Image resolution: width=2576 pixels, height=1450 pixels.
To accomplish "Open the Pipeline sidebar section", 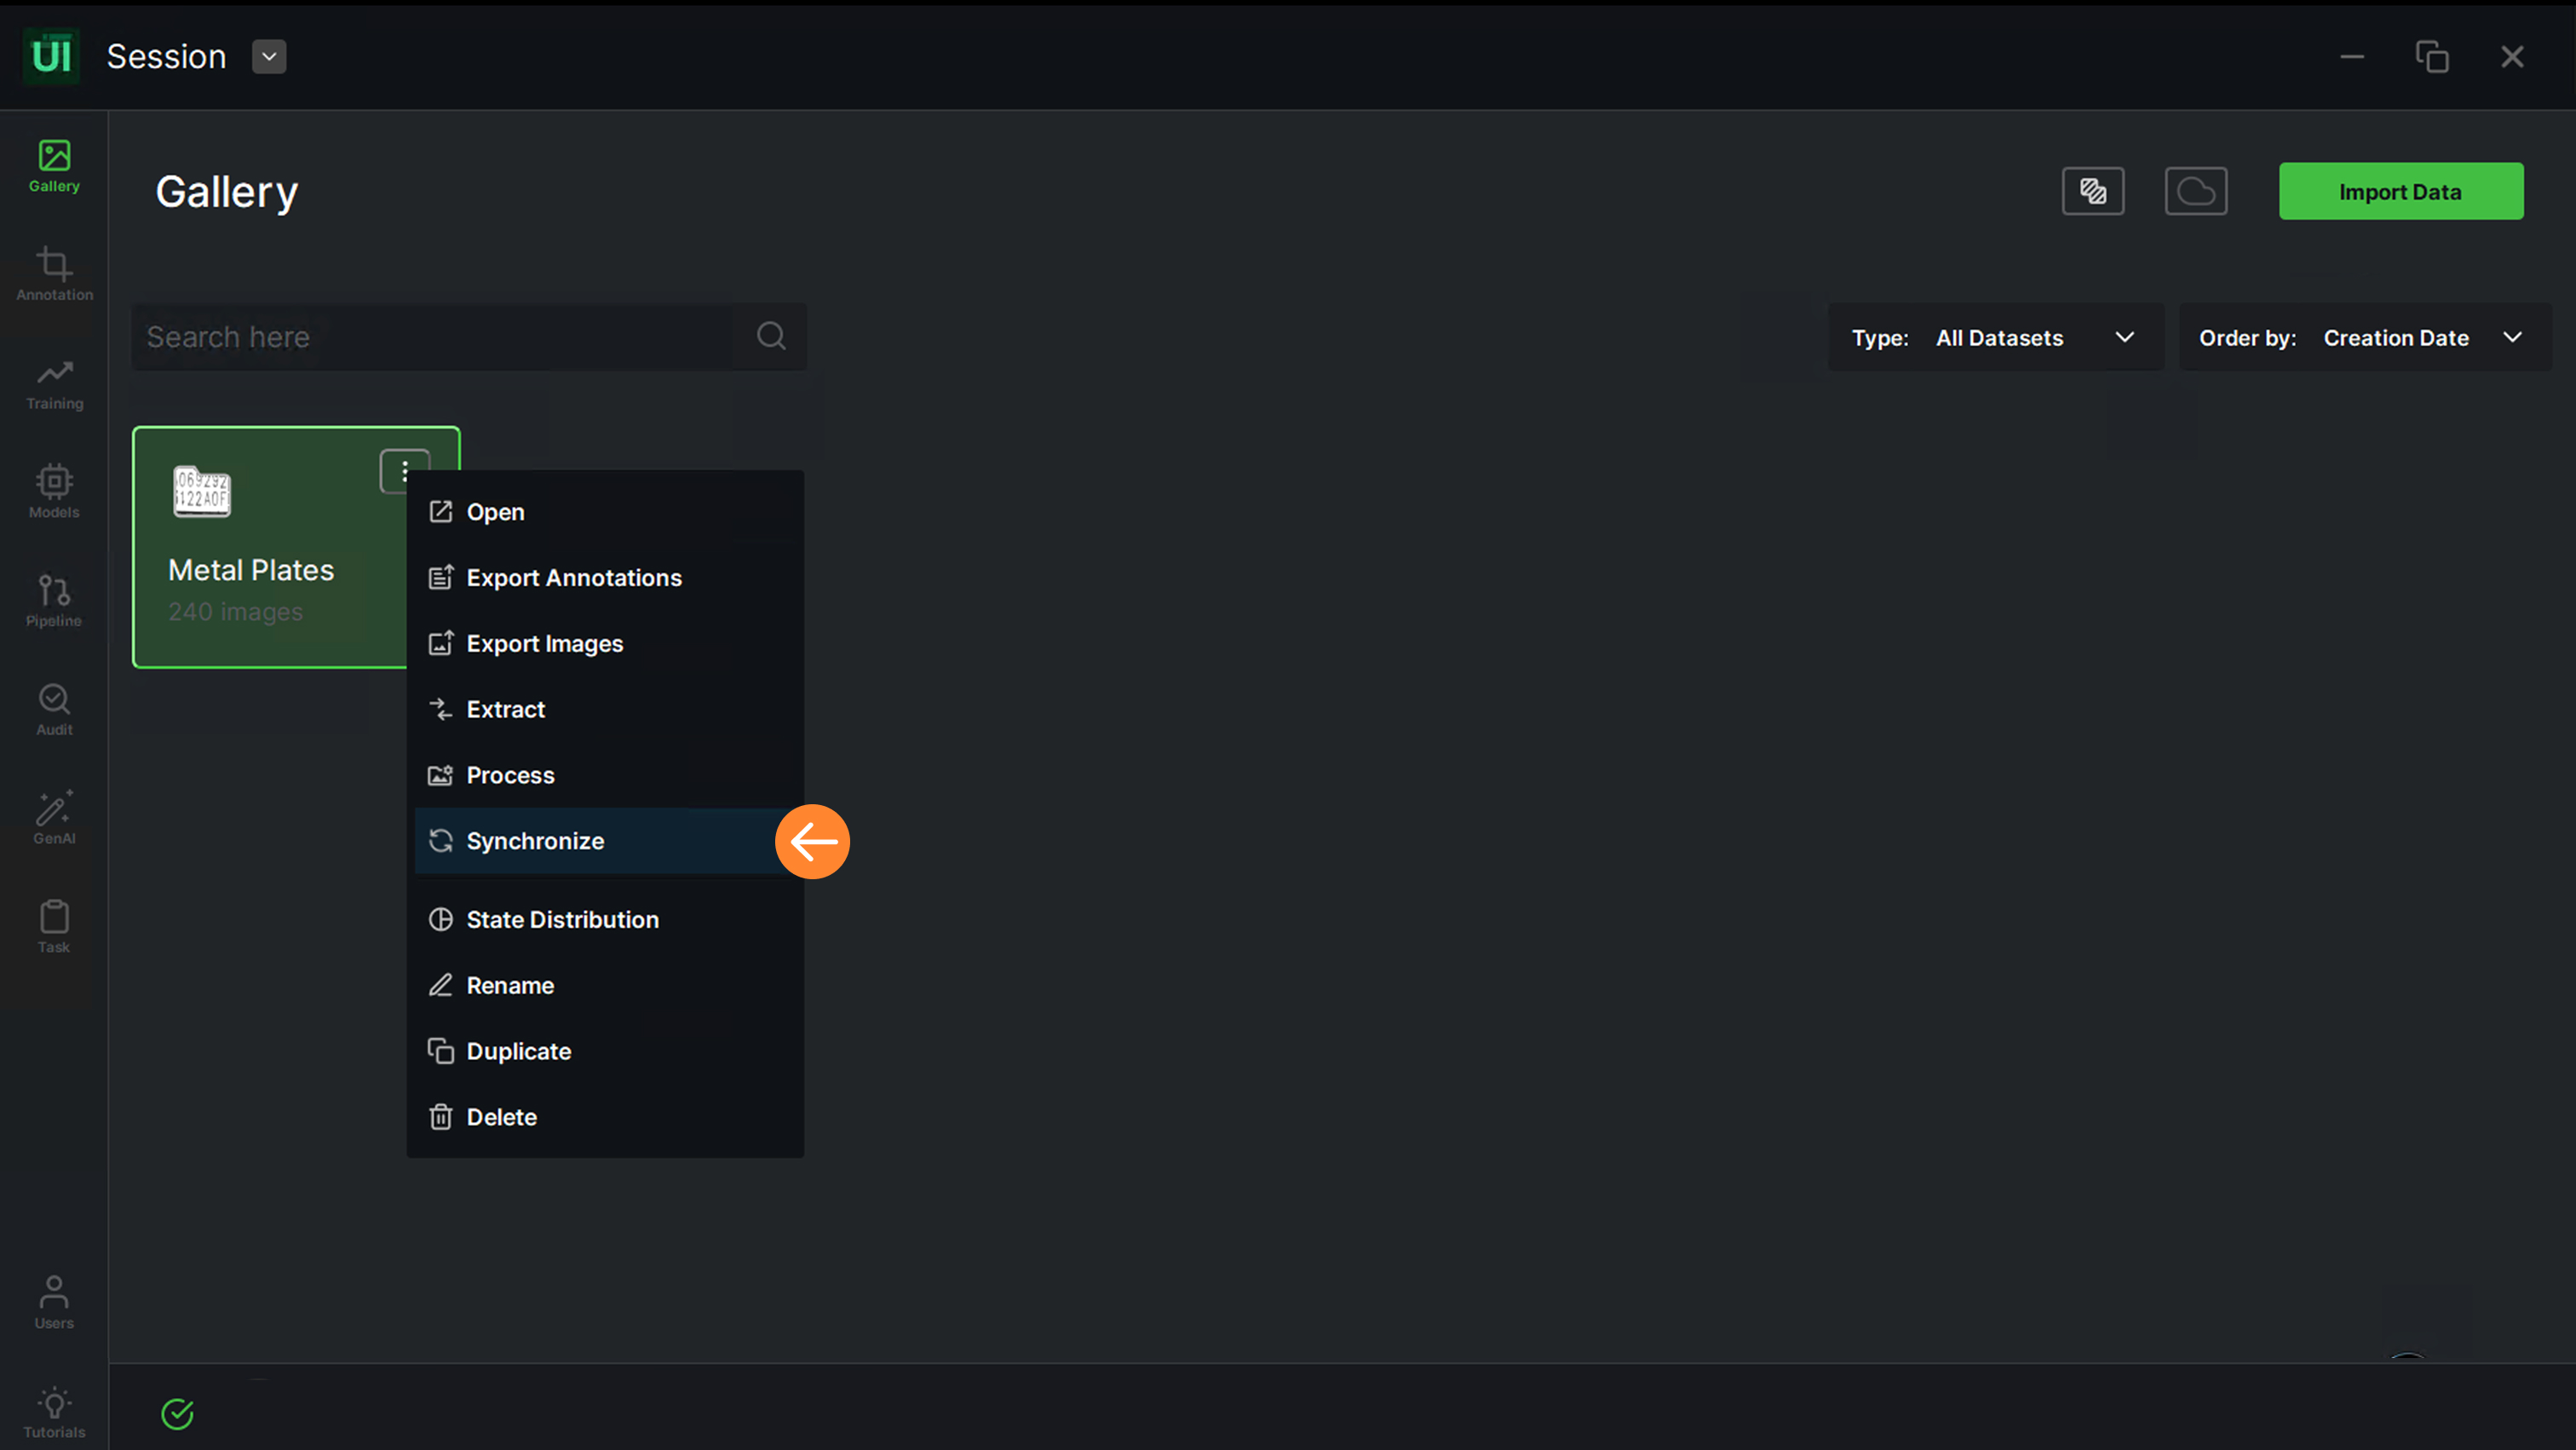I will click(54, 599).
